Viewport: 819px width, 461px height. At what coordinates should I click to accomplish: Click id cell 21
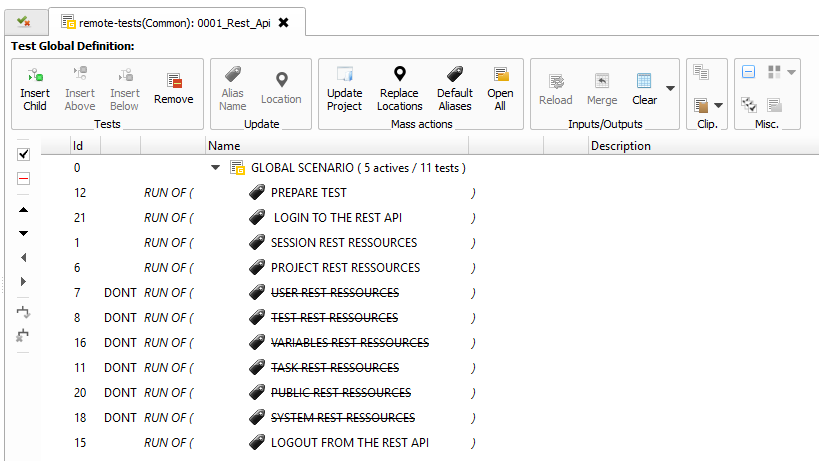tap(80, 218)
